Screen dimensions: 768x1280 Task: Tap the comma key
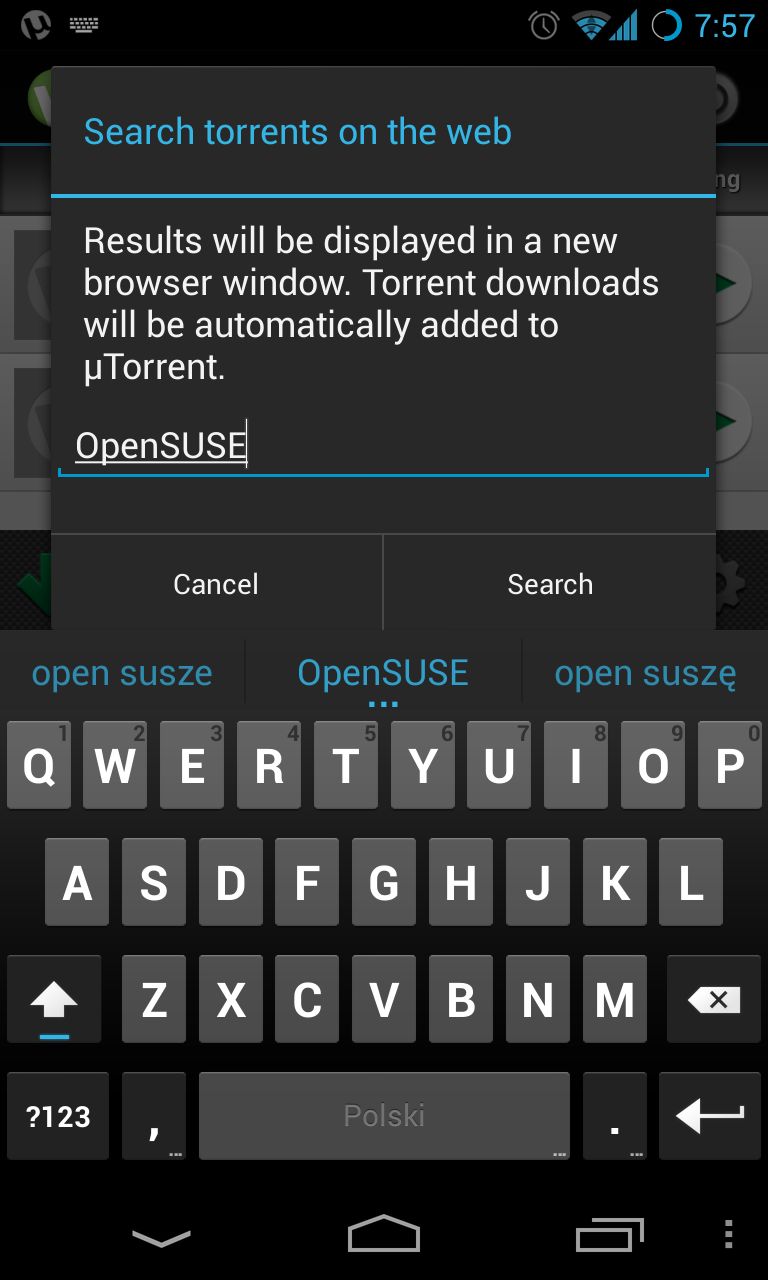(x=154, y=1116)
